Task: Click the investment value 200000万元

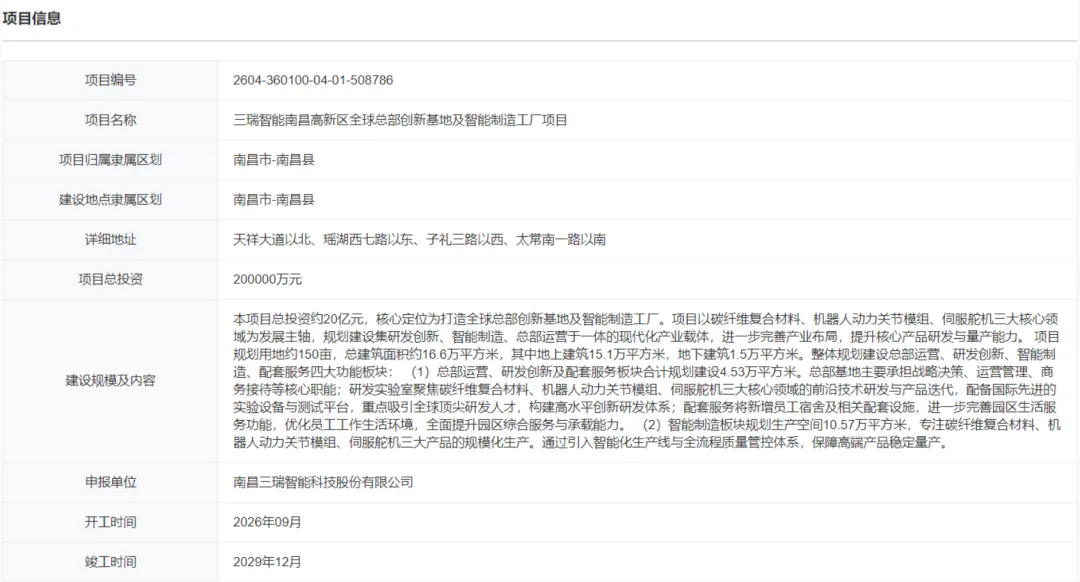Action: pyautogui.click(x=267, y=280)
